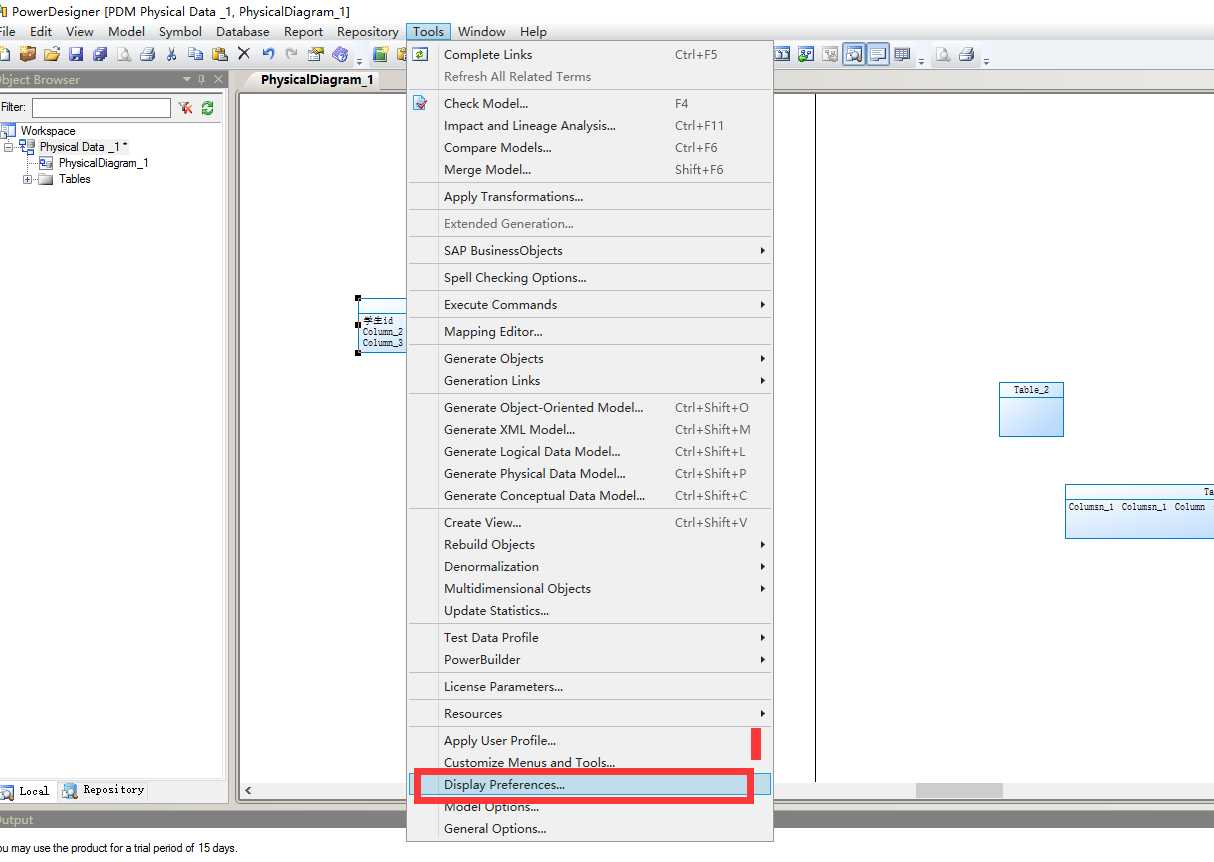Click the PhysicalDiagram_1 diagram icon in the tree
1214x862 pixels.
point(46,163)
